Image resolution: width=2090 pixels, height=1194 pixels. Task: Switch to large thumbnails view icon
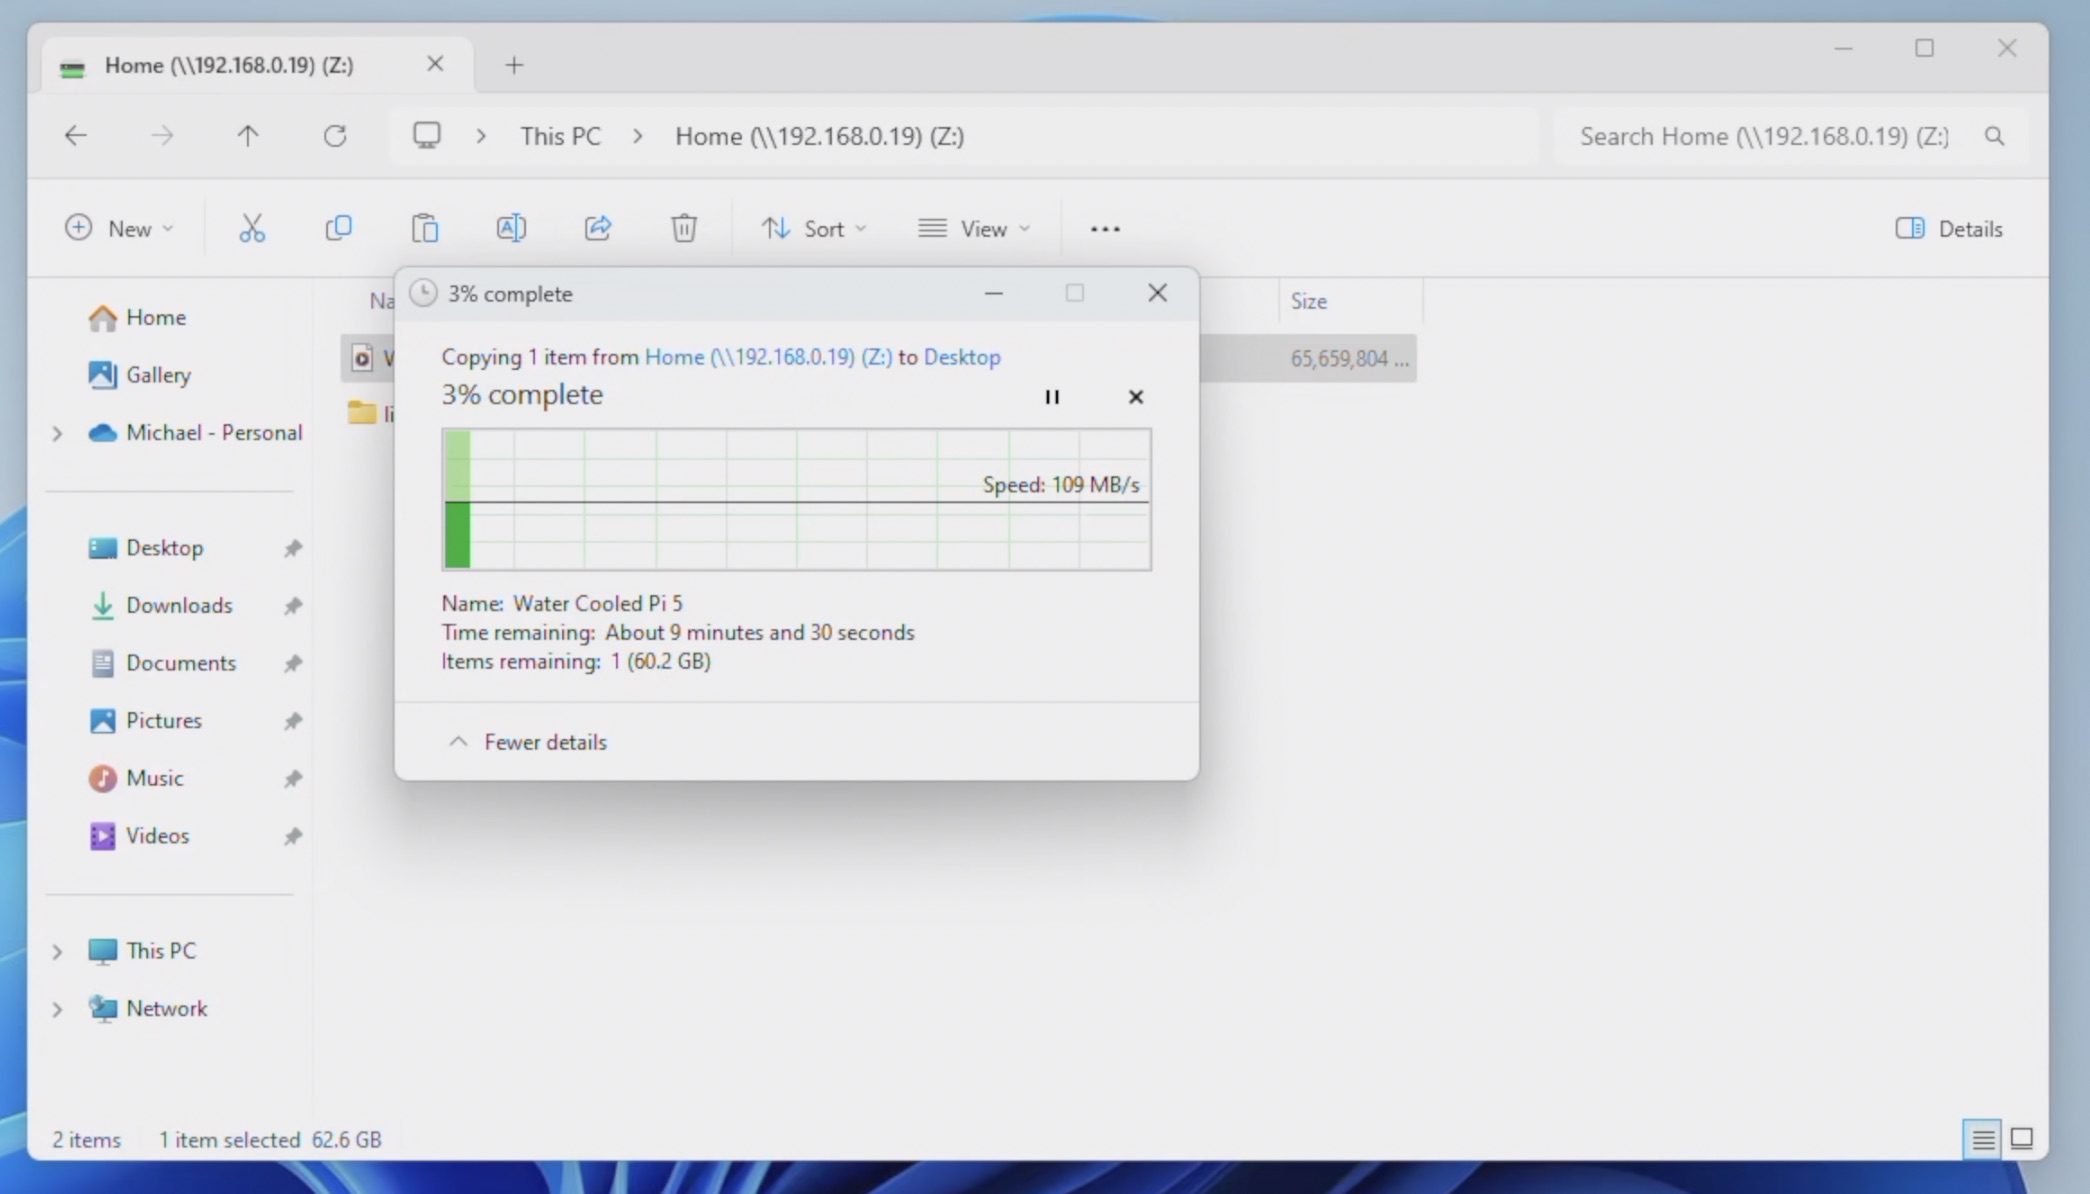2022,1139
